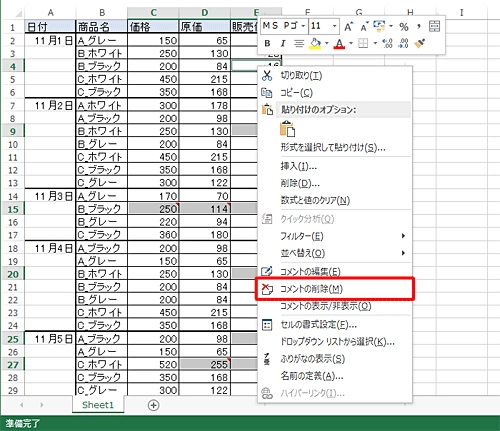Viewport: 500px width, 431px height.
Task: Select the 11月5日 date cell
Action: click(50, 339)
